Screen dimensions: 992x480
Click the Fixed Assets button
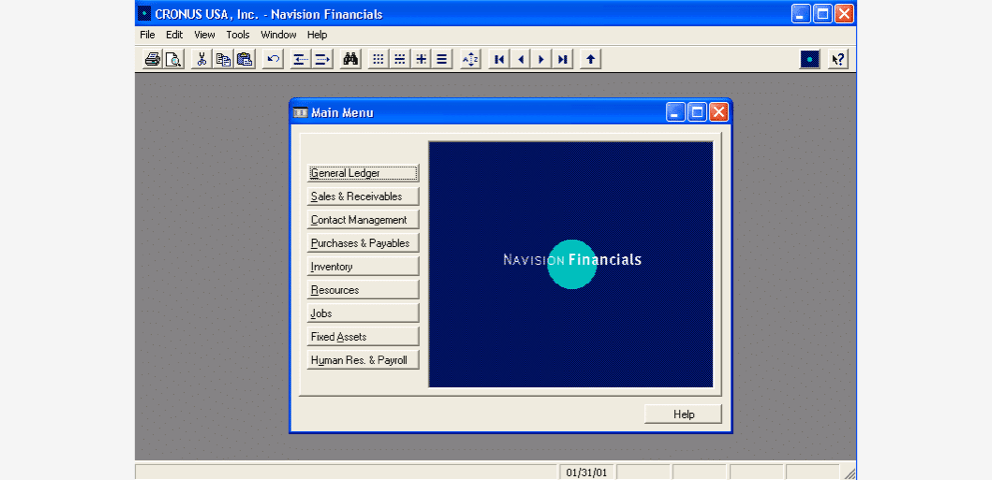[x=362, y=337]
